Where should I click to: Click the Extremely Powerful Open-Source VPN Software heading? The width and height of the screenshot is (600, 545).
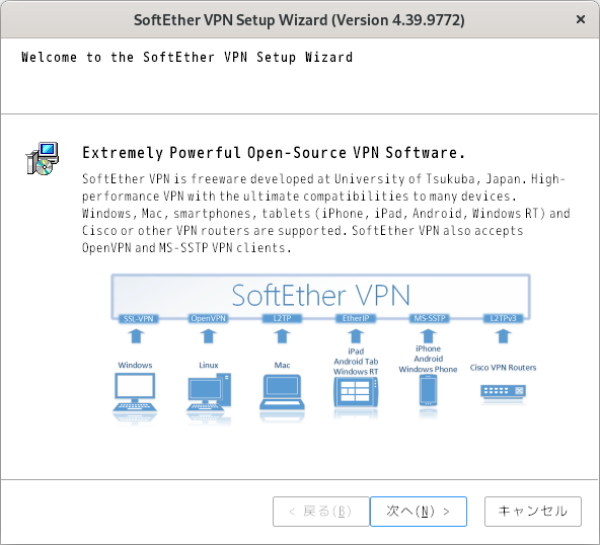274,153
